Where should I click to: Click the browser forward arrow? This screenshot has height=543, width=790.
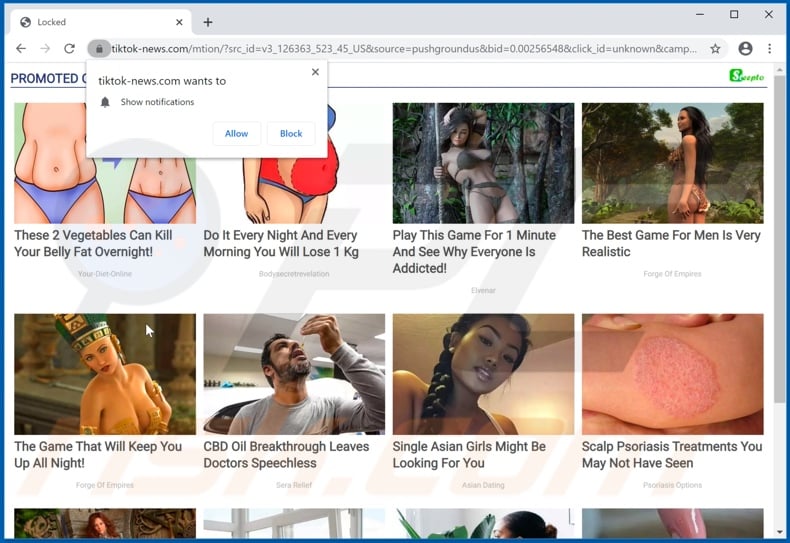click(x=45, y=48)
